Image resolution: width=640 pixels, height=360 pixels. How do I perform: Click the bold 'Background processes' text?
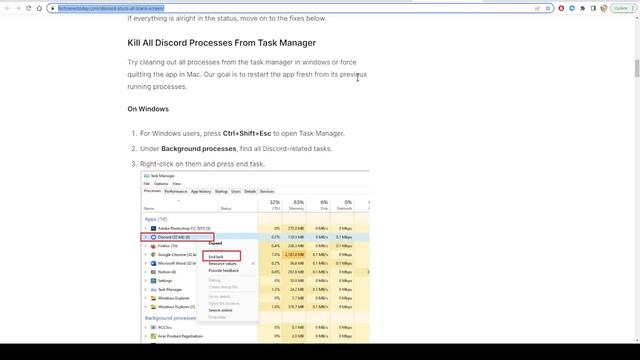point(199,149)
